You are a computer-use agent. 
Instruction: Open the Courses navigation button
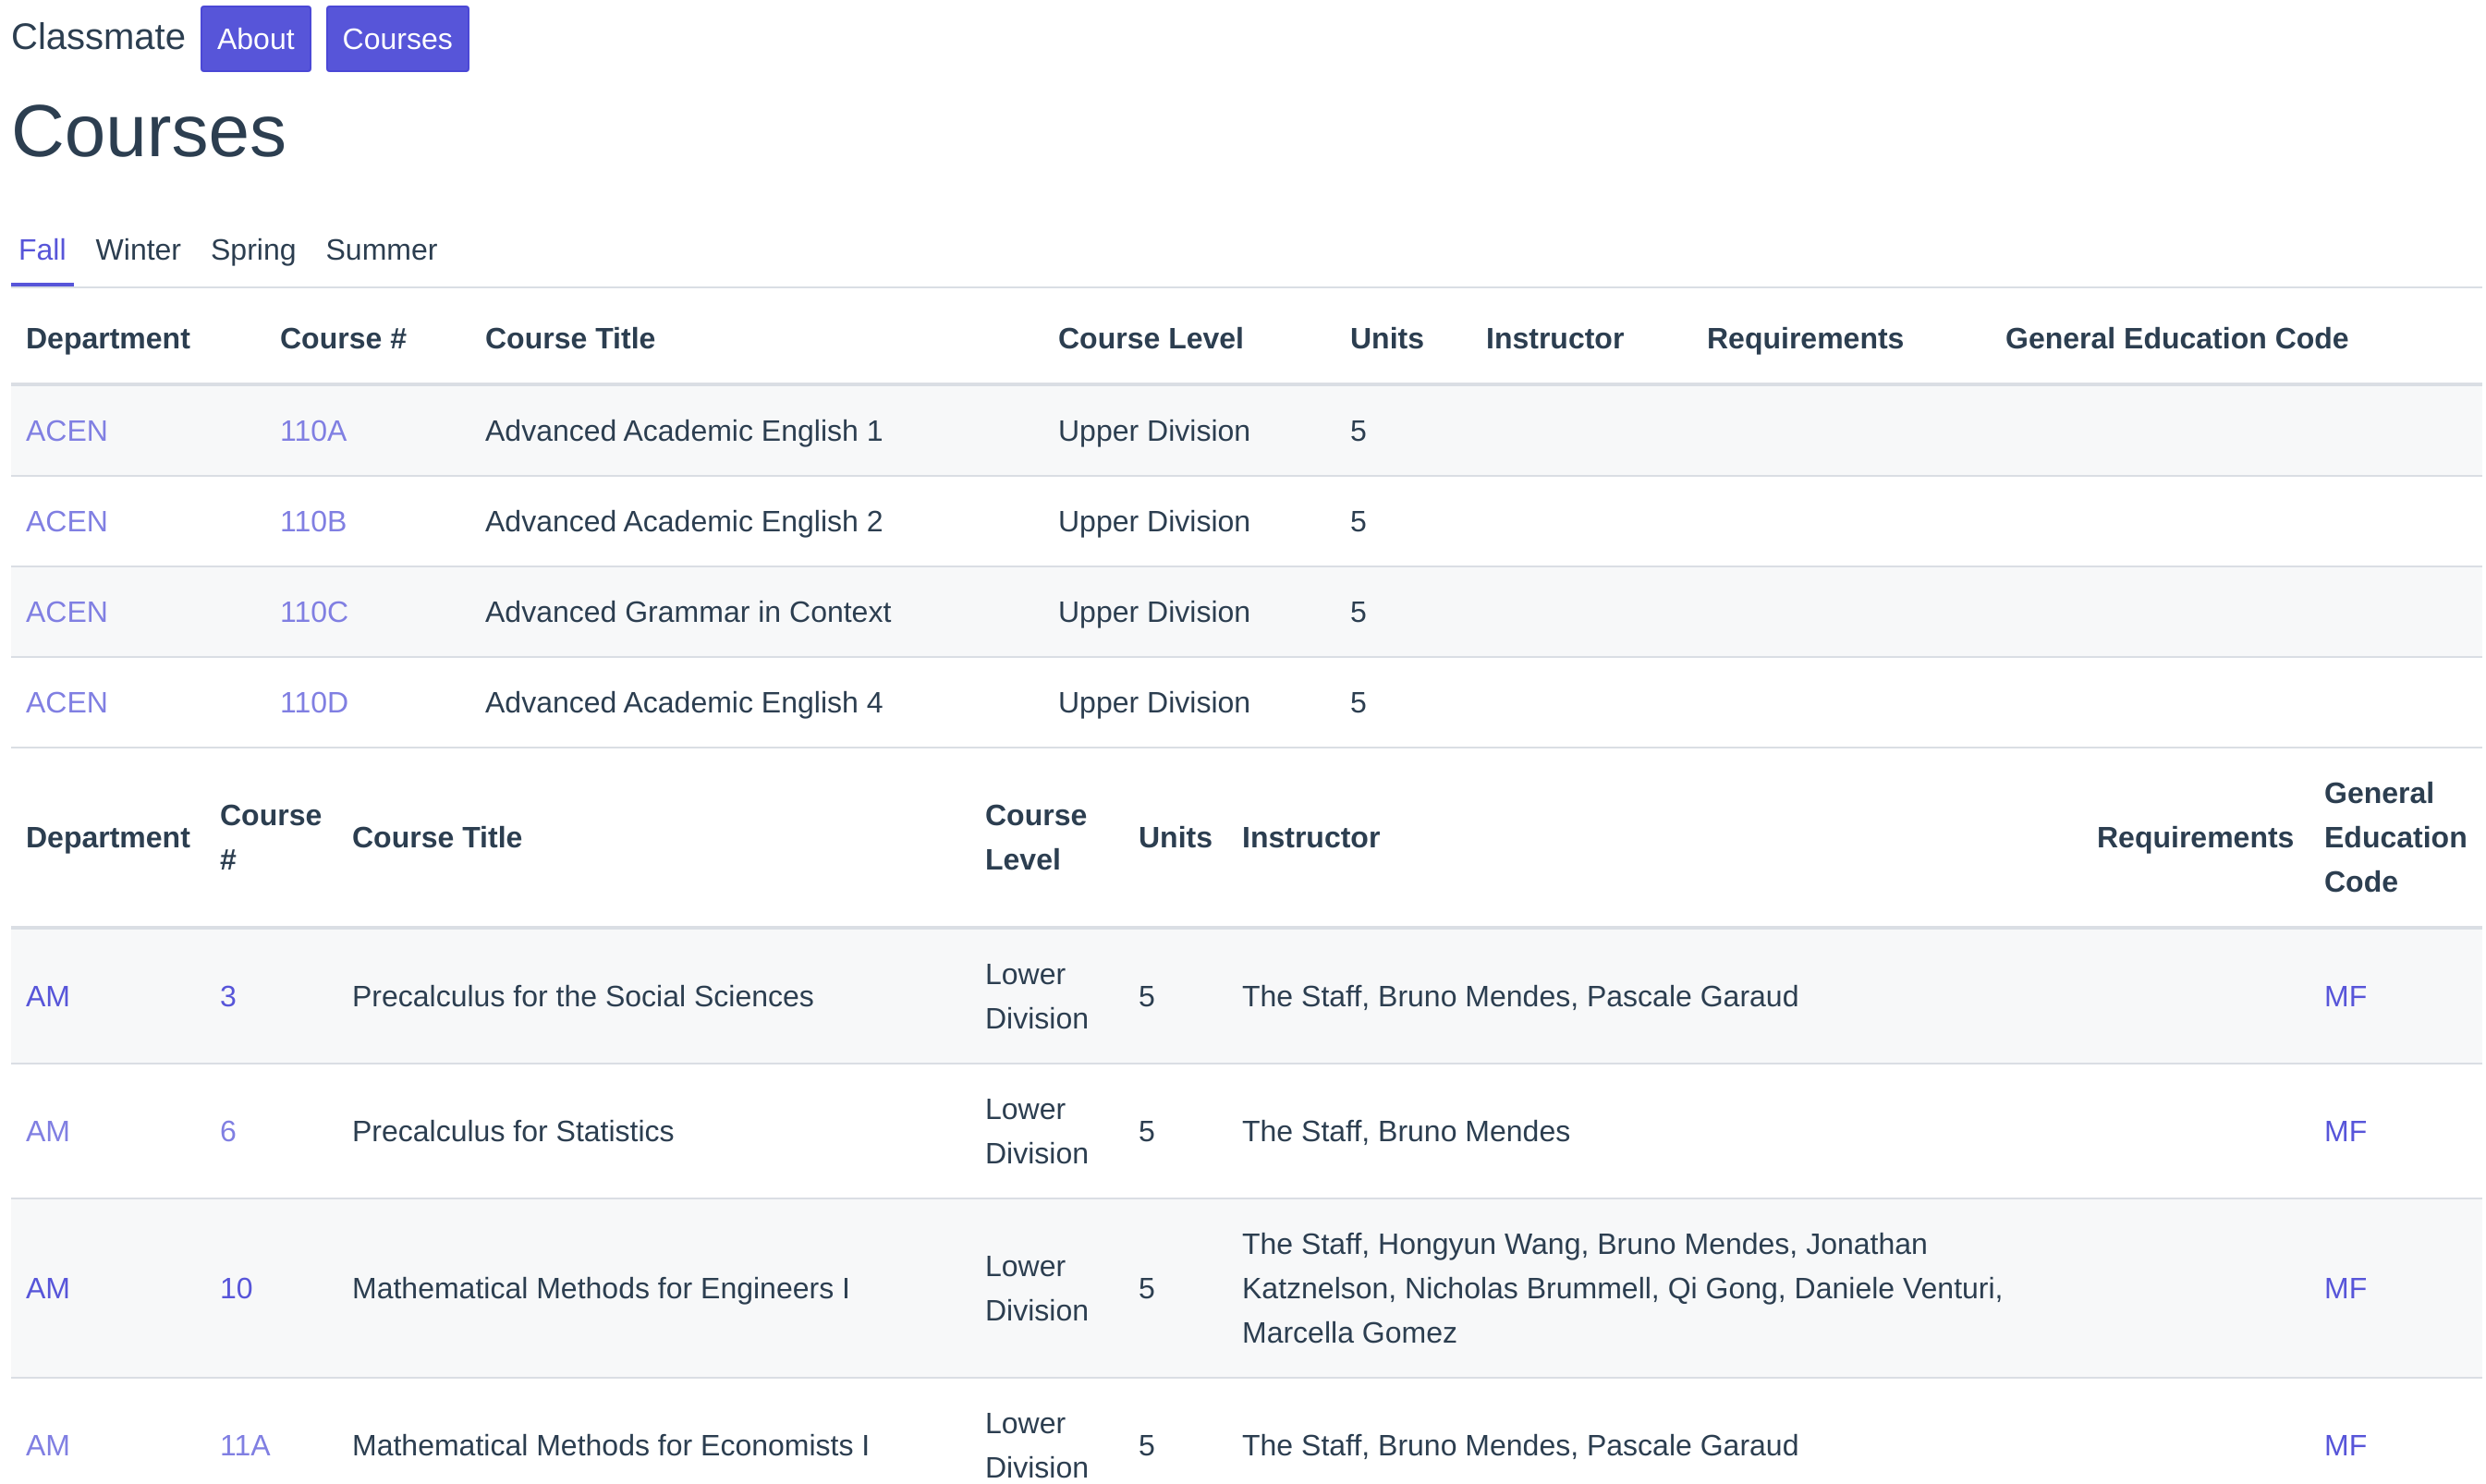click(x=397, y=39)
